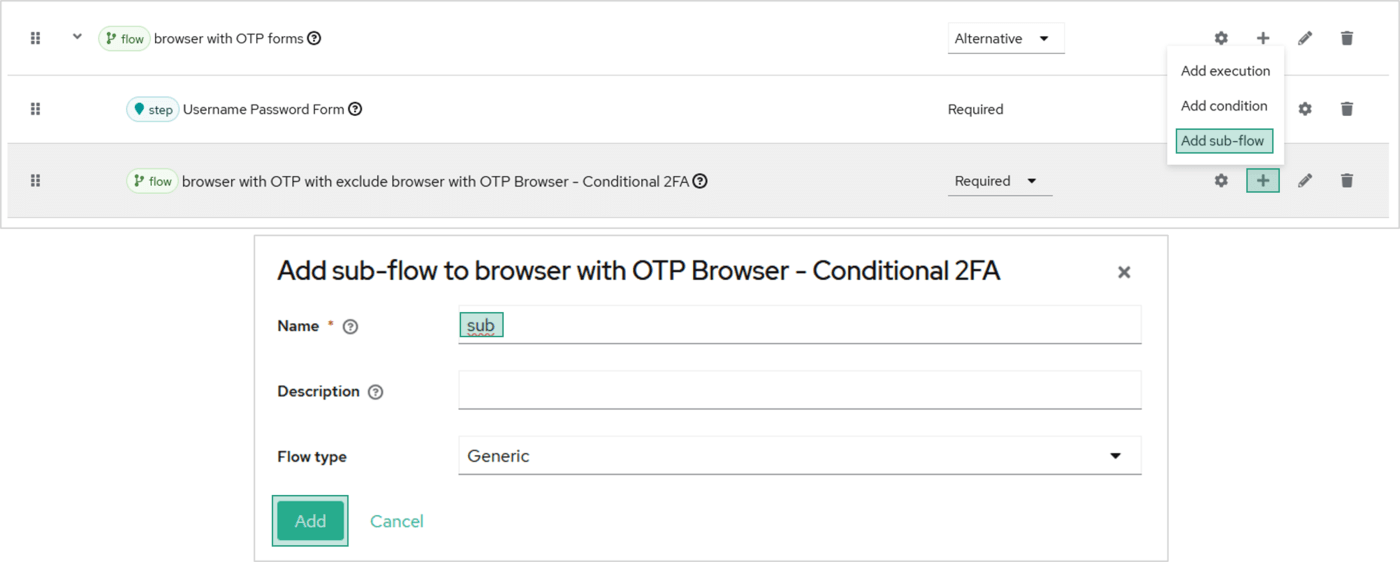Delete the Conditional 2FA sub-flow

(x=1347, y=181)
